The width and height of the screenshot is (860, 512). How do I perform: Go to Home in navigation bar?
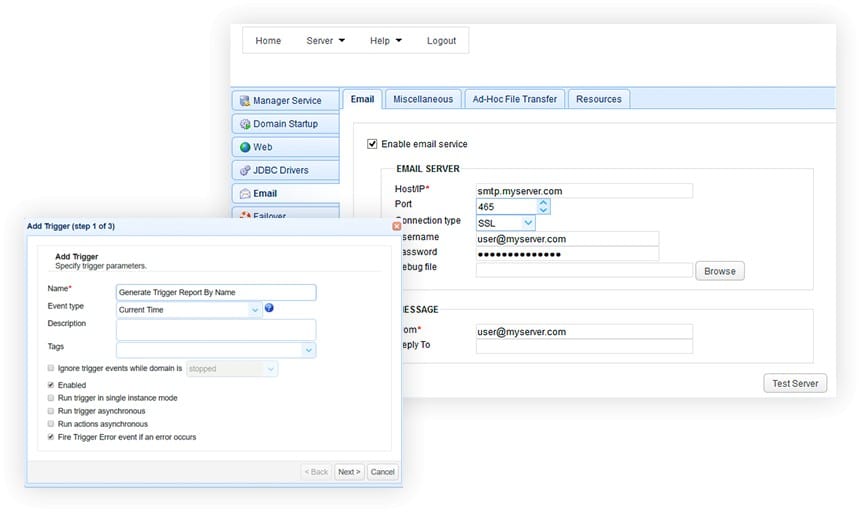point(268,41)
